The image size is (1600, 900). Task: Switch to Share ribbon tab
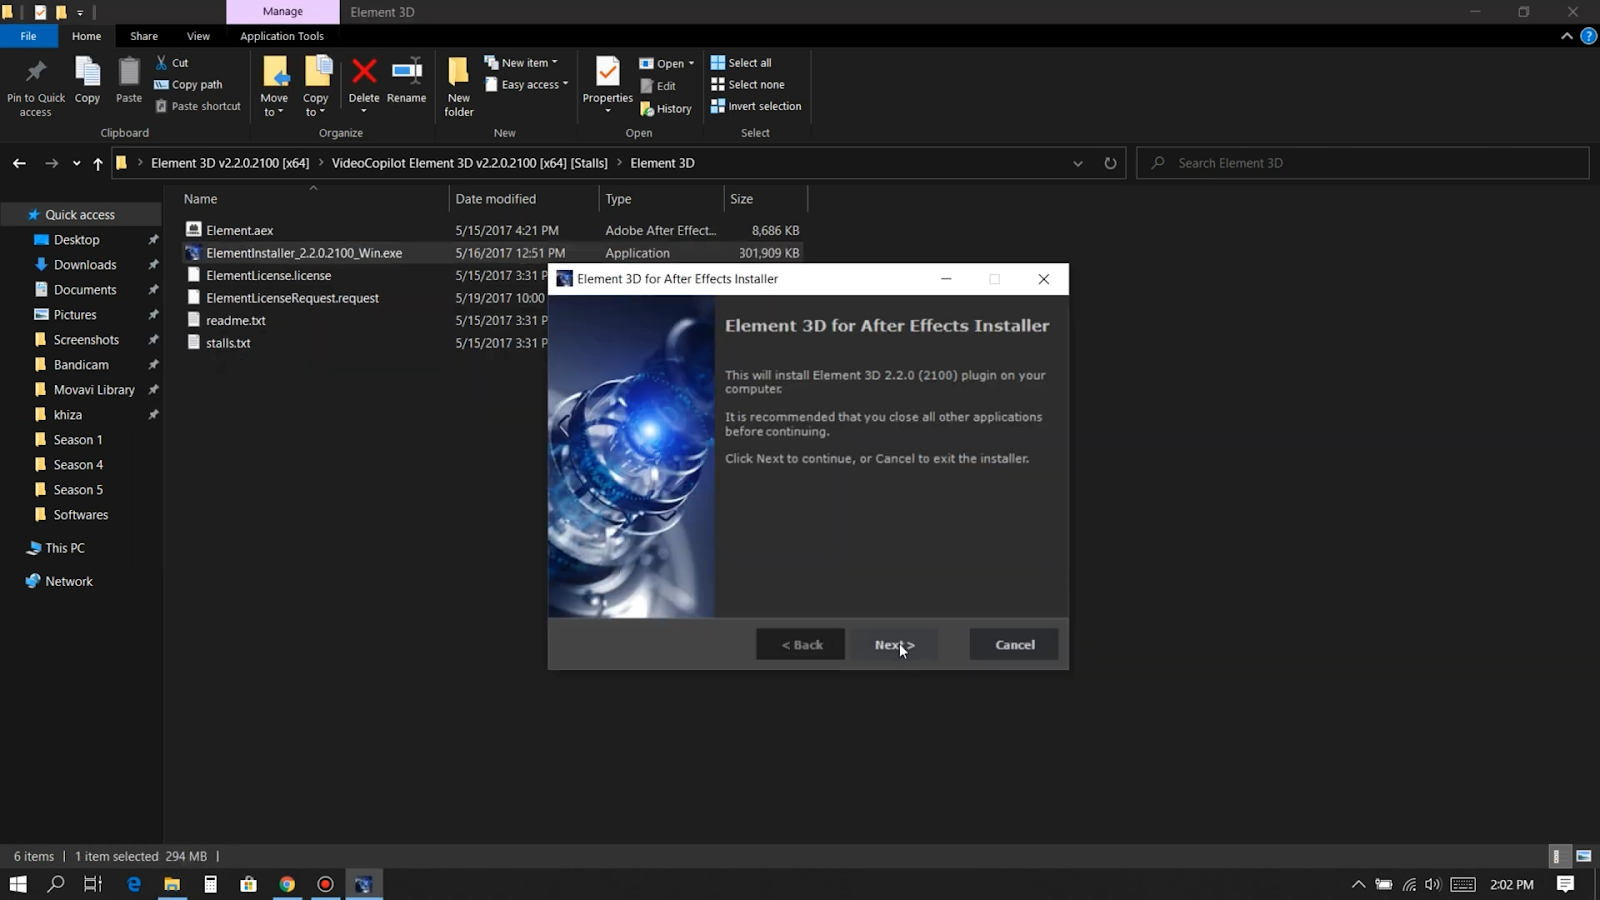[144, 36]
